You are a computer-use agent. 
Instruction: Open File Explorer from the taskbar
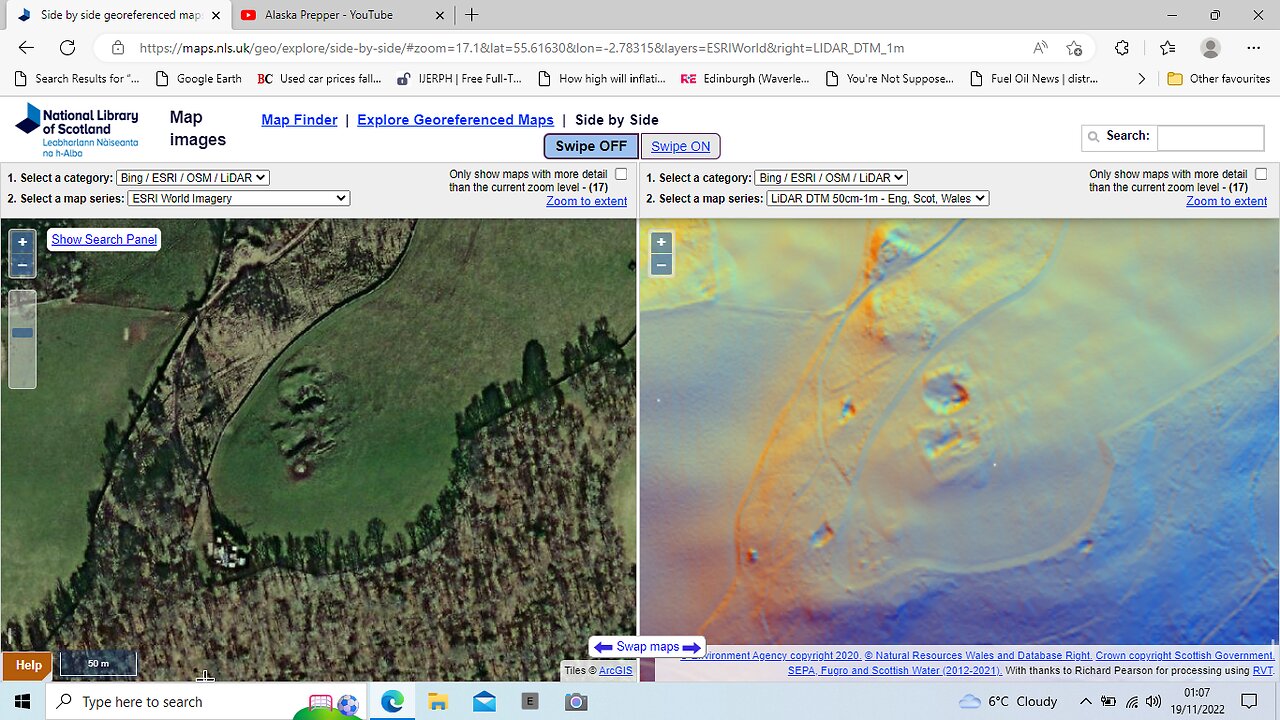[438, 702]
